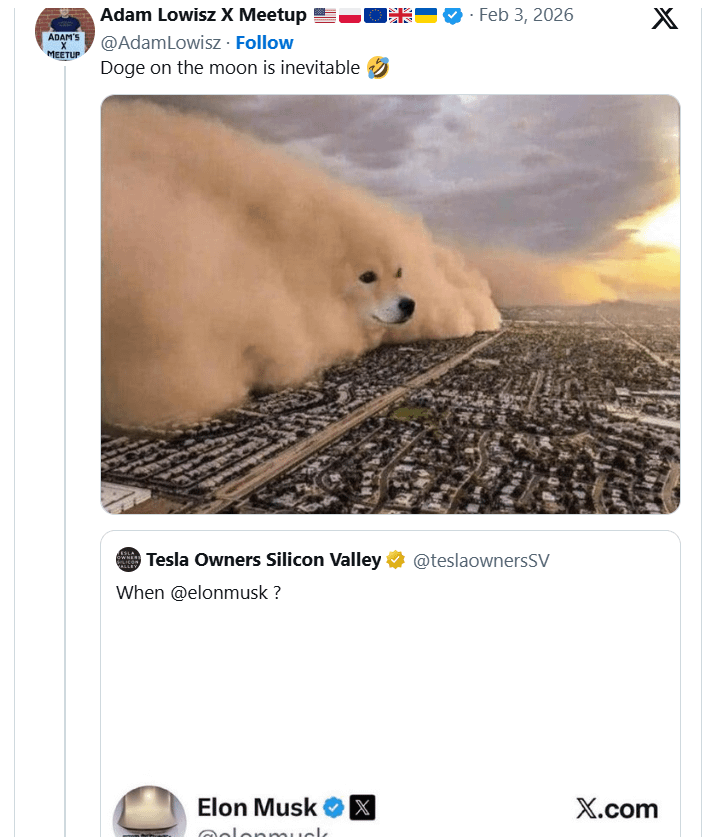This screenshot has width=717, height=837.
Task: Click the X logo in the top-right corner
Action: 664,18
